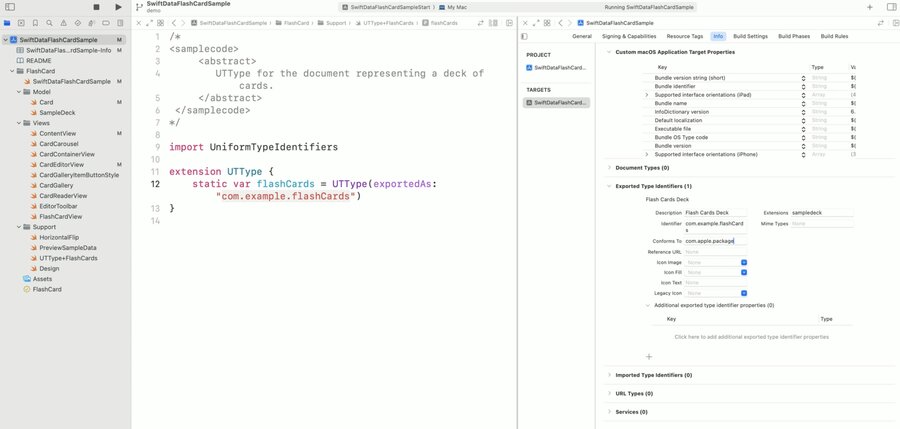The width and height of the screenshot is (900, 429).
Task: Click the Description field Flash Cards Deck
Action: pos(716,212)
